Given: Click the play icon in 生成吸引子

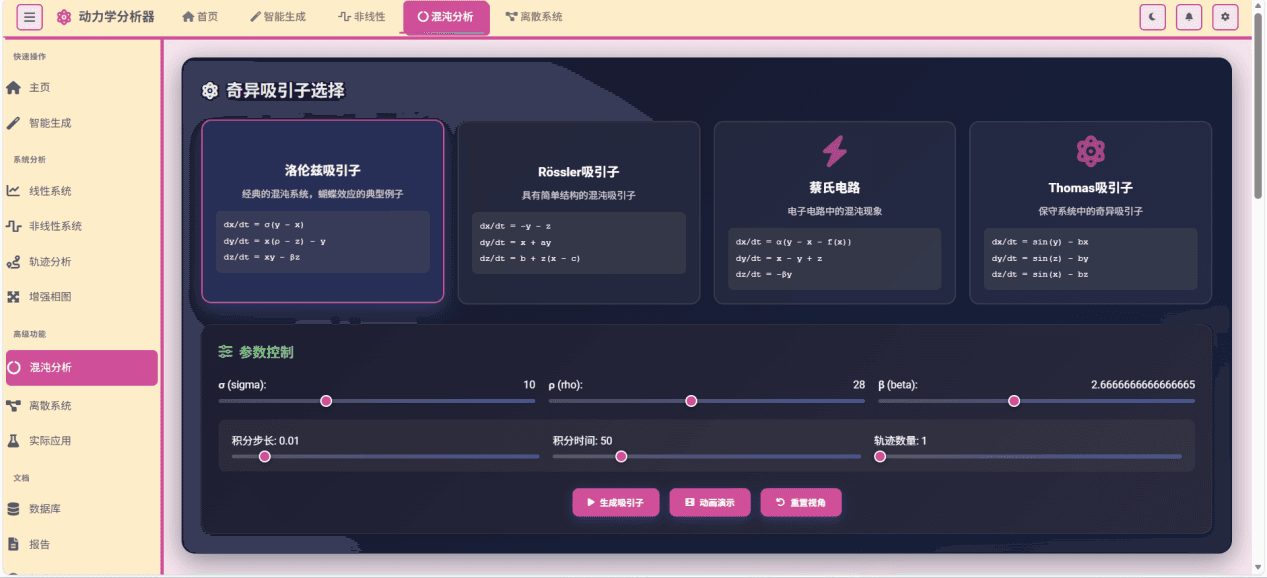Looking at the screenshot, I should tap(591, 502).
